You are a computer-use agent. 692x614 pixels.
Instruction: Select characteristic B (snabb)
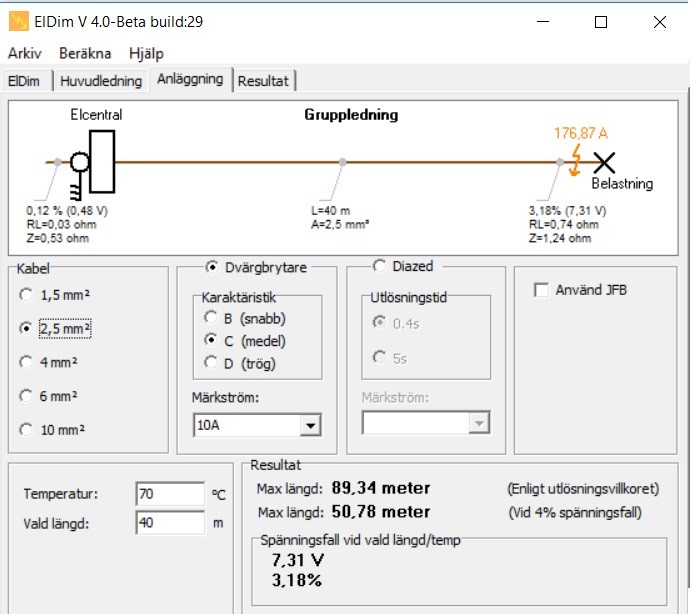(x=210, y=318)
